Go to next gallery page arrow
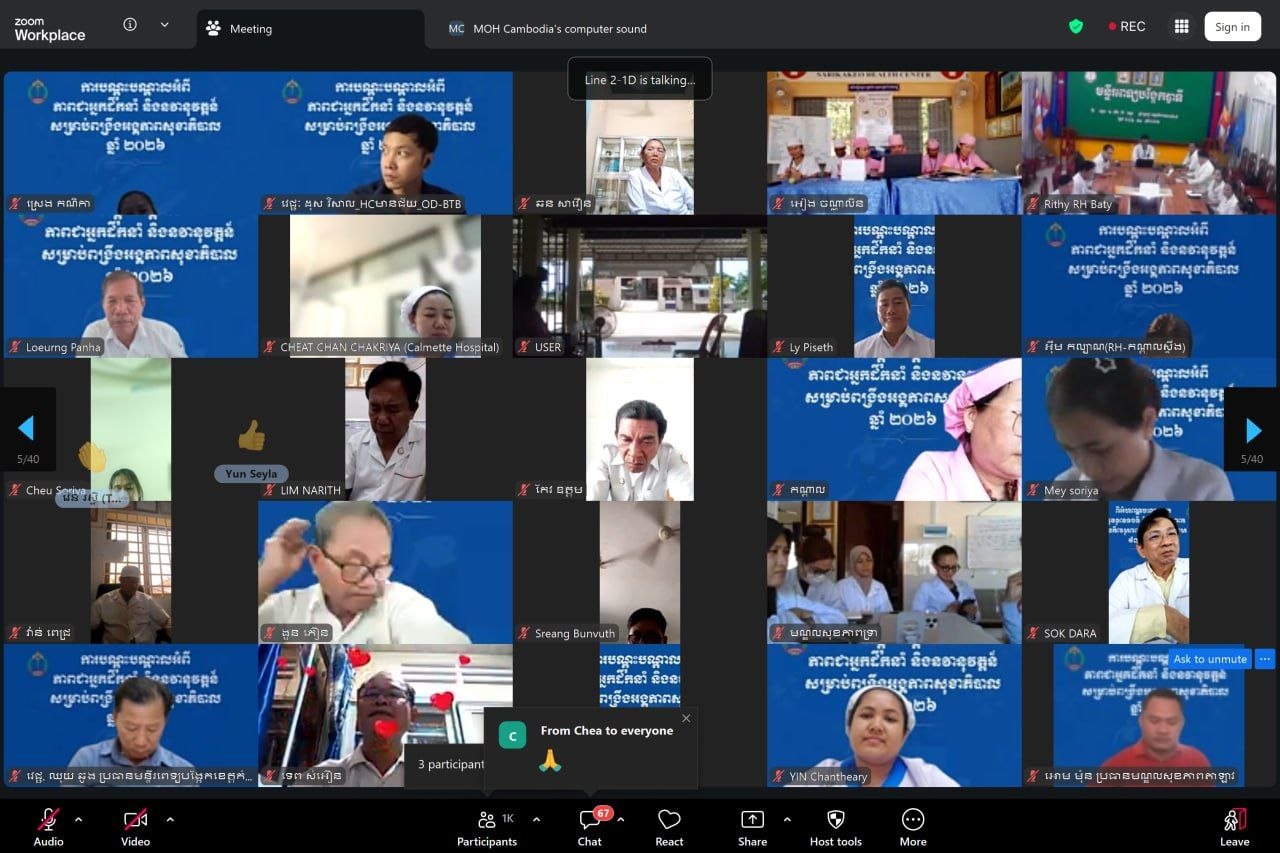This screenshot has width=1280, height=853. tap(1252, 430)
